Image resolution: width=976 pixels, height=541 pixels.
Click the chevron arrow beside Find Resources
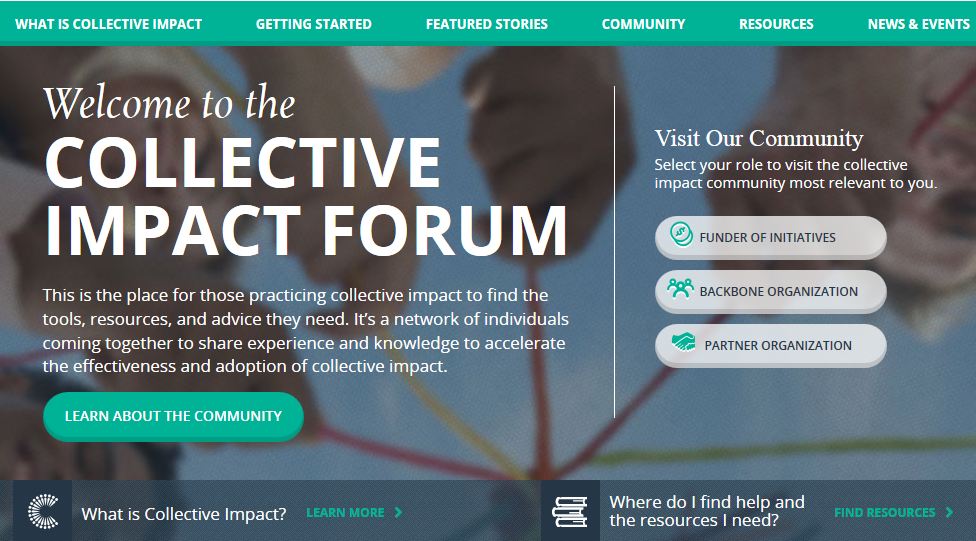(x=949, y=512)
